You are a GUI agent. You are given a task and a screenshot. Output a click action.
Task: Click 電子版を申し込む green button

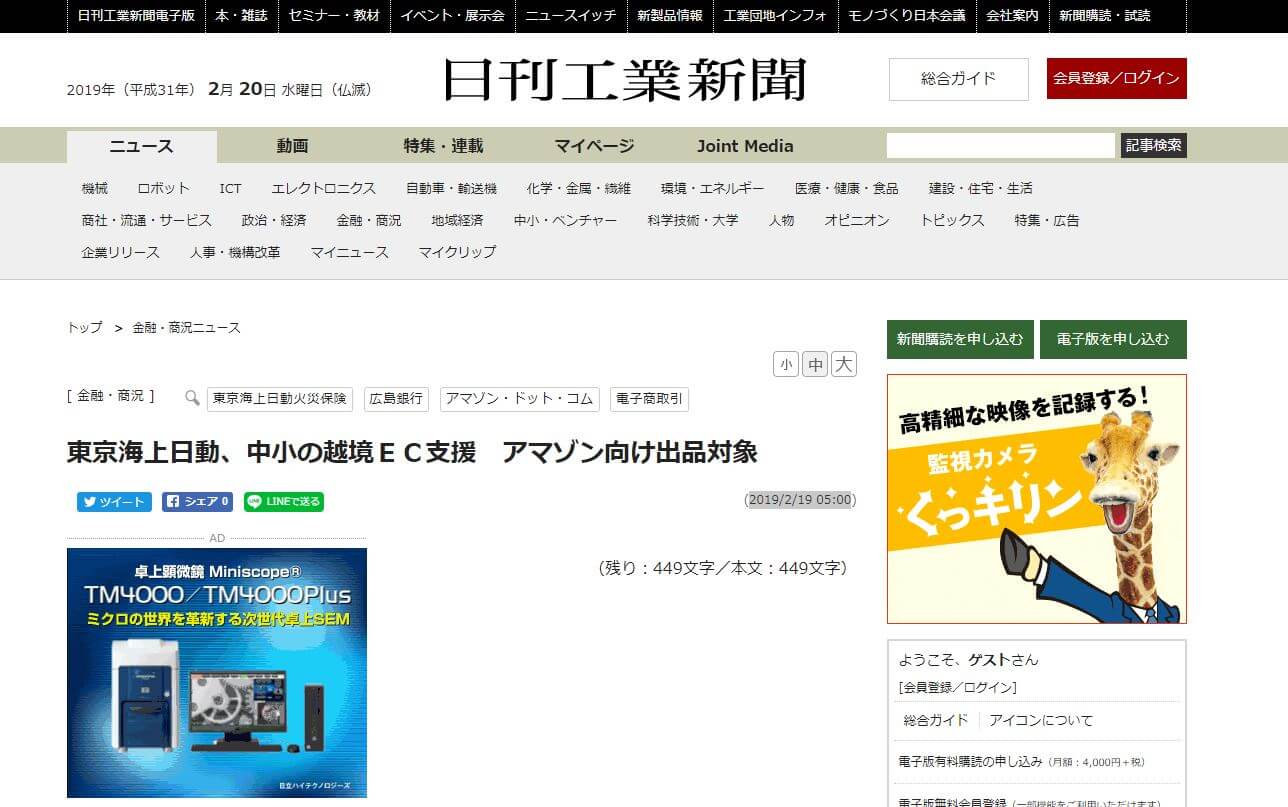pos(1113,339)
